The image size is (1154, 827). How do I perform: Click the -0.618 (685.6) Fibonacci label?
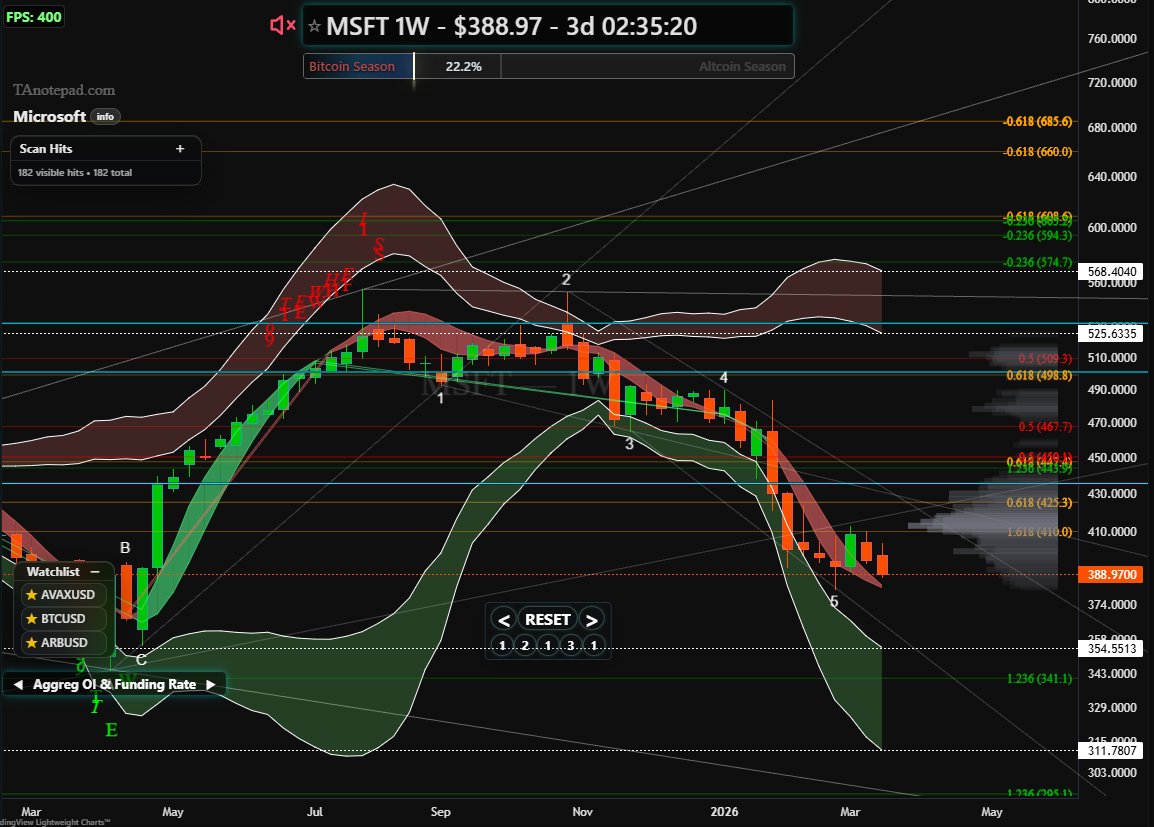[x=1038, y=121]
